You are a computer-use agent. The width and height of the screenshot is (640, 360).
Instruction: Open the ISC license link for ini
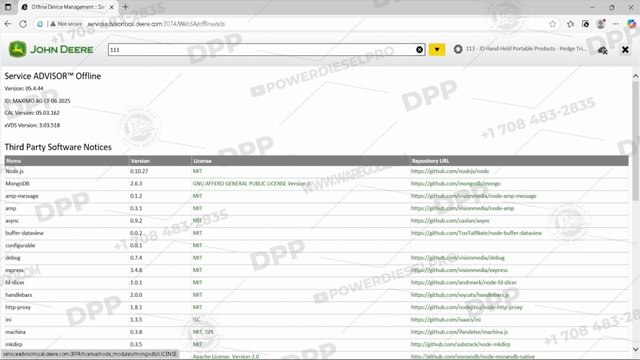[196, 320]
